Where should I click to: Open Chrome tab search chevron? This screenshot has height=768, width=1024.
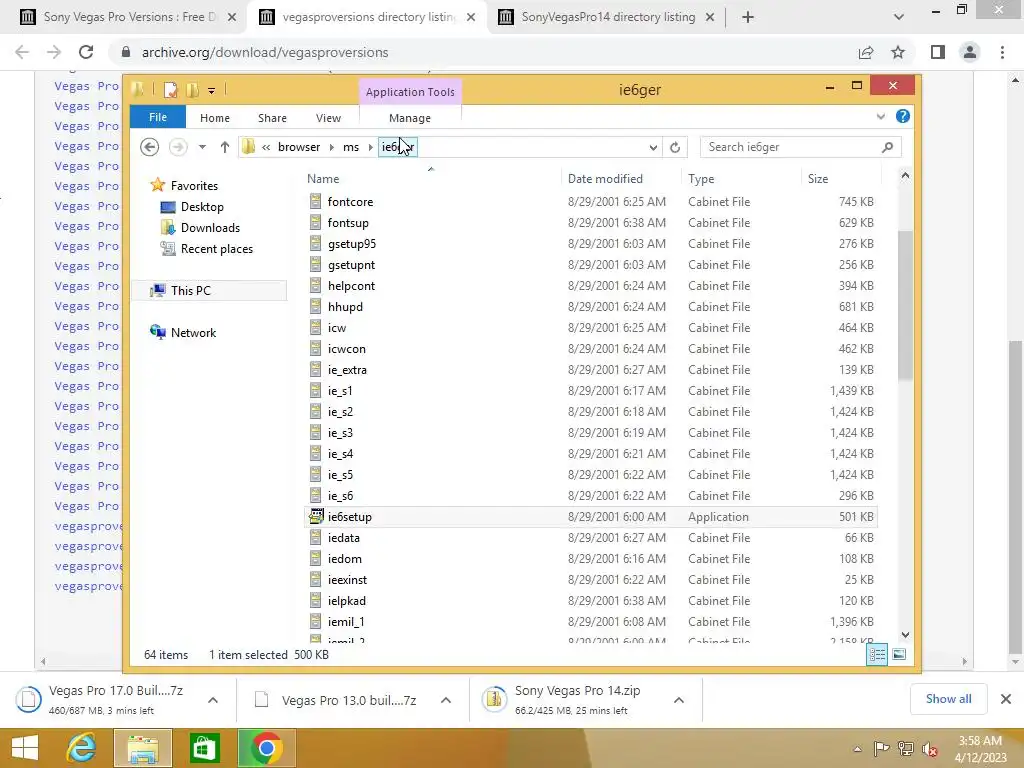[x=899, y=17]
